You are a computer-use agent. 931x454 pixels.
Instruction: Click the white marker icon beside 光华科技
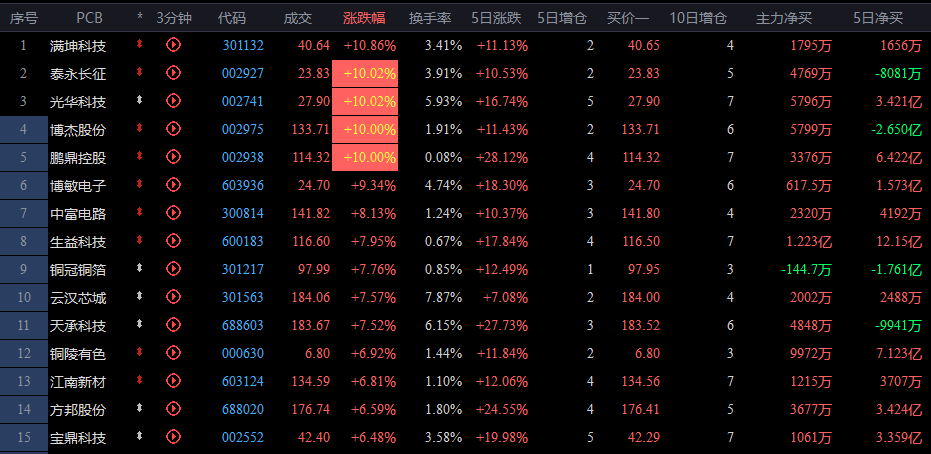(140, 100)
